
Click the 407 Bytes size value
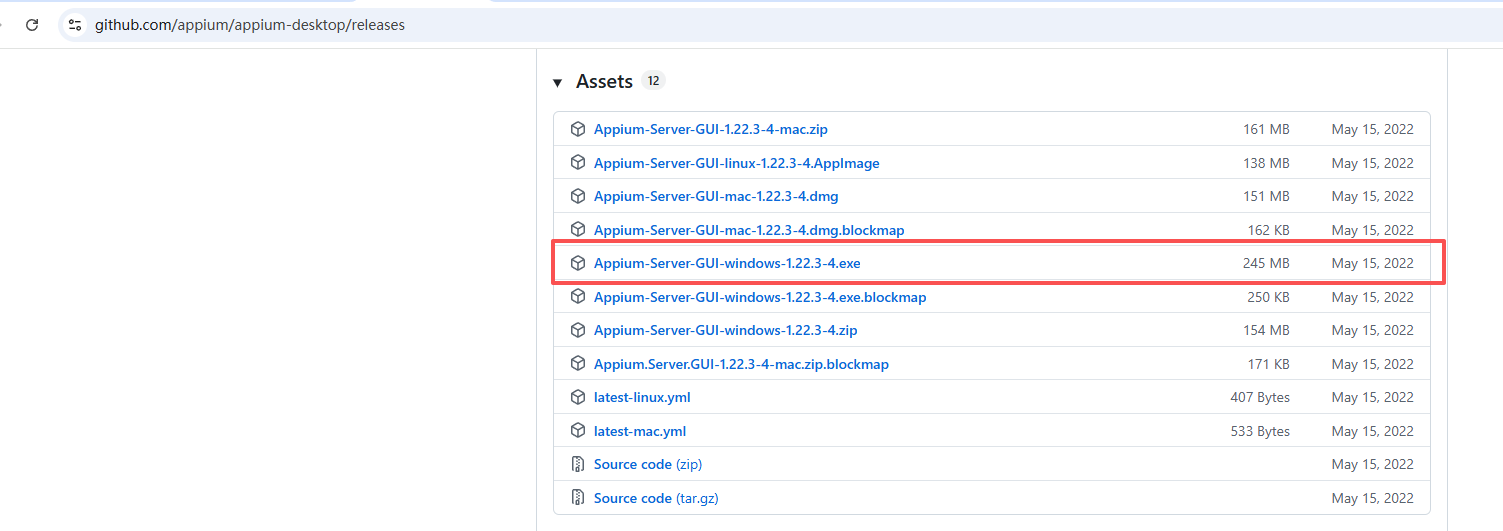pyautogui.click(x=1260, y=397)
